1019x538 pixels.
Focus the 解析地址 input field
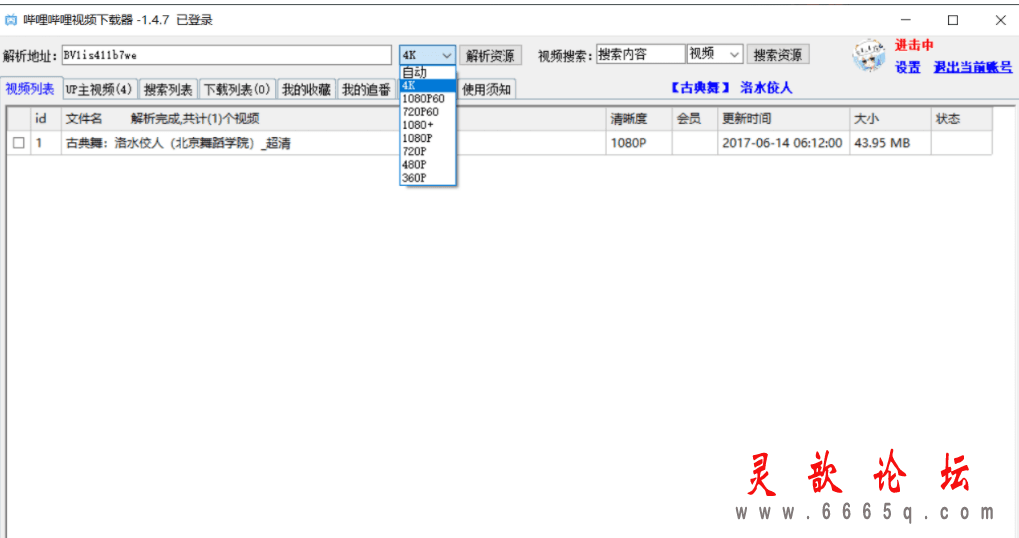click(227, 55)
